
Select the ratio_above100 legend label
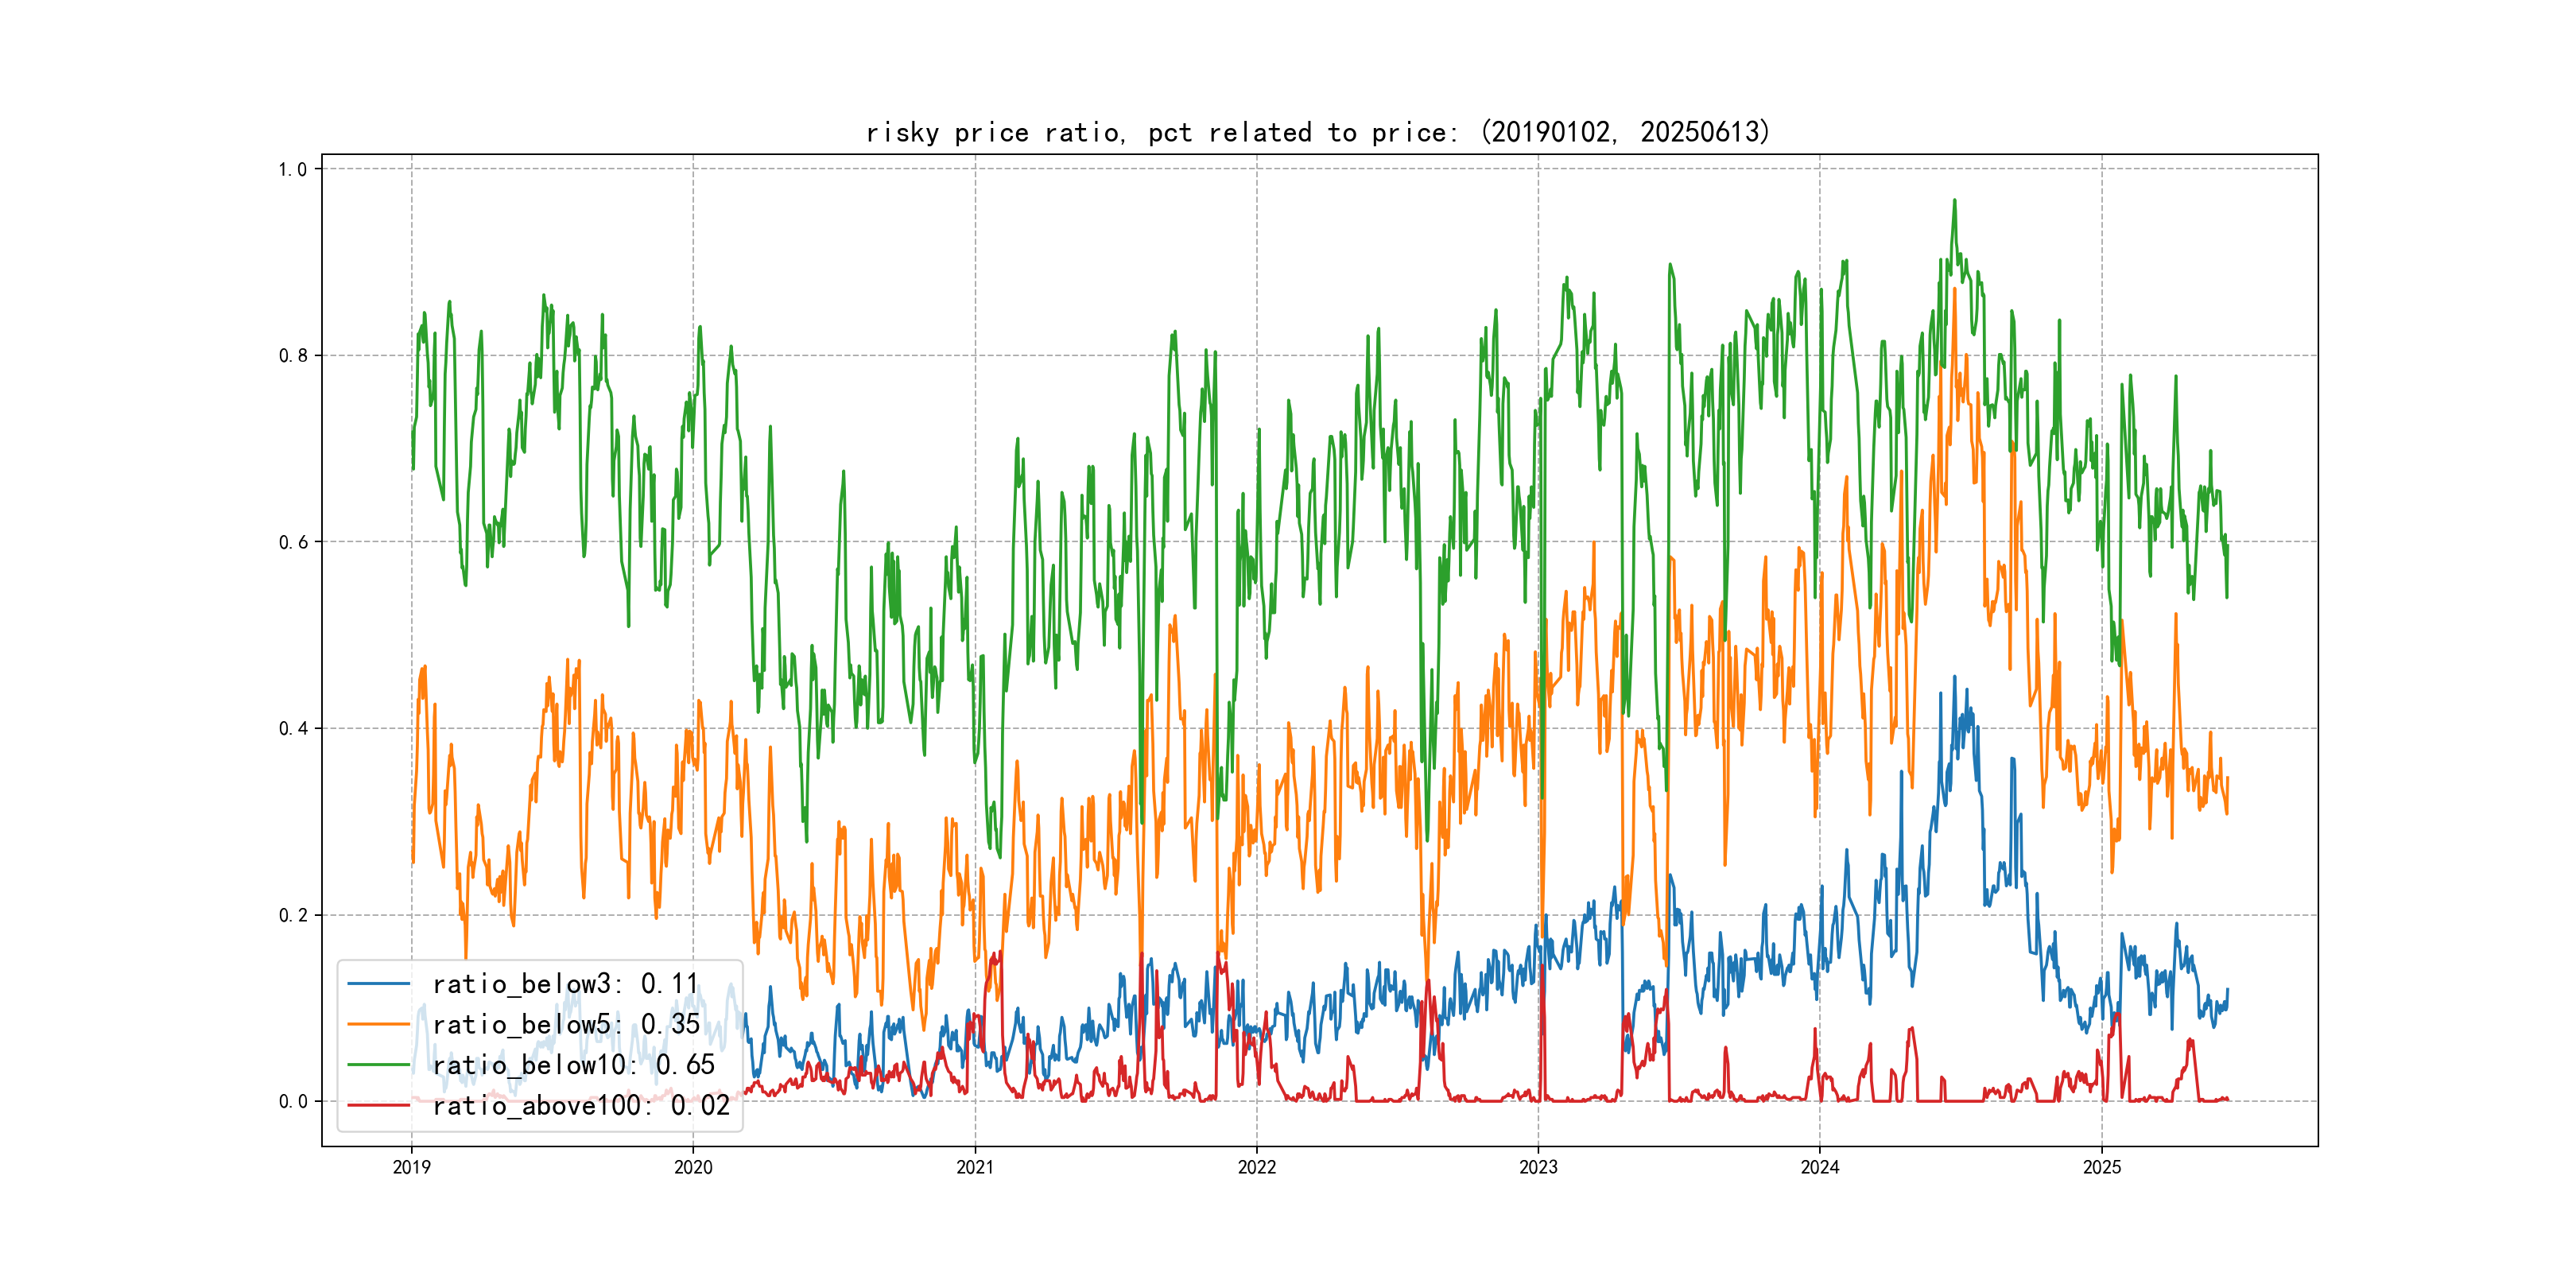[580, 1105]
